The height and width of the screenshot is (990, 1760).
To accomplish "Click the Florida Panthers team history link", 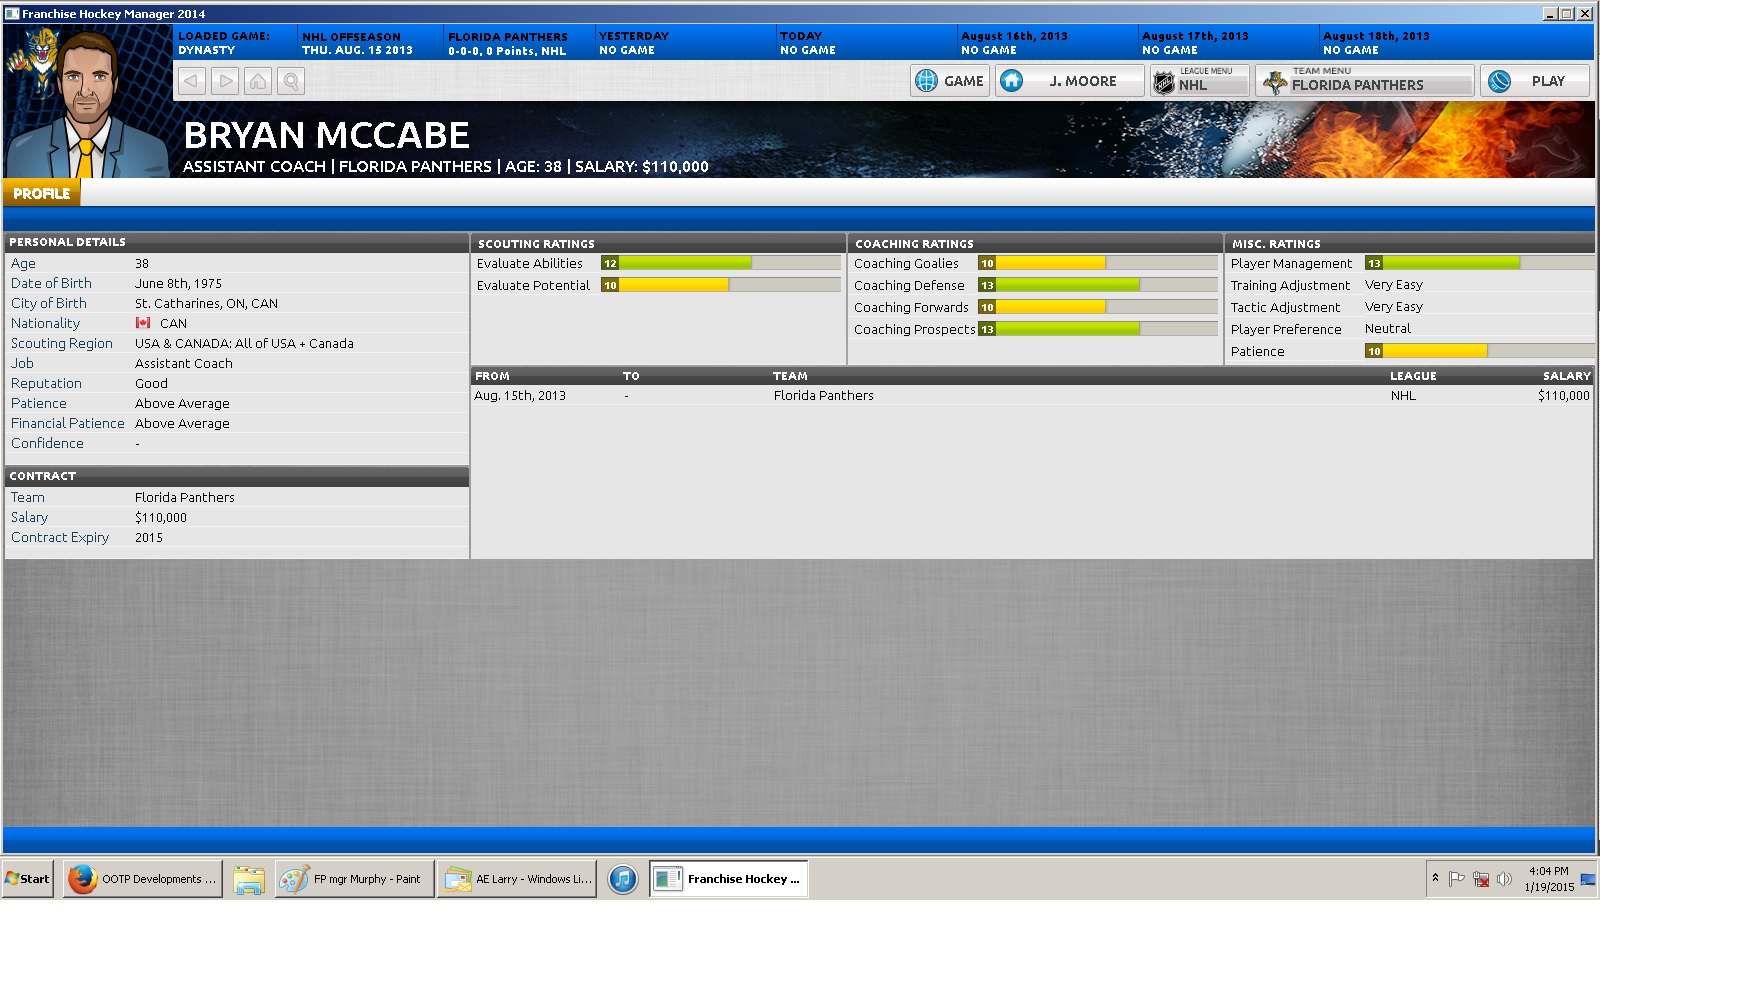I will pos(823,396).
